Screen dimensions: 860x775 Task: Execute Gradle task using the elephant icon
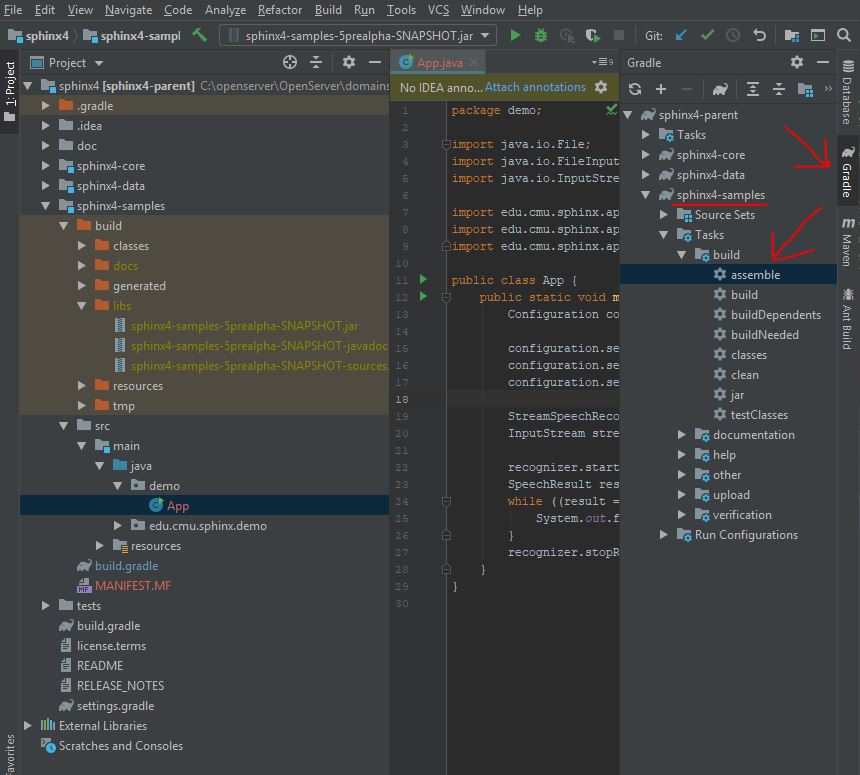[x=720, y=89]
